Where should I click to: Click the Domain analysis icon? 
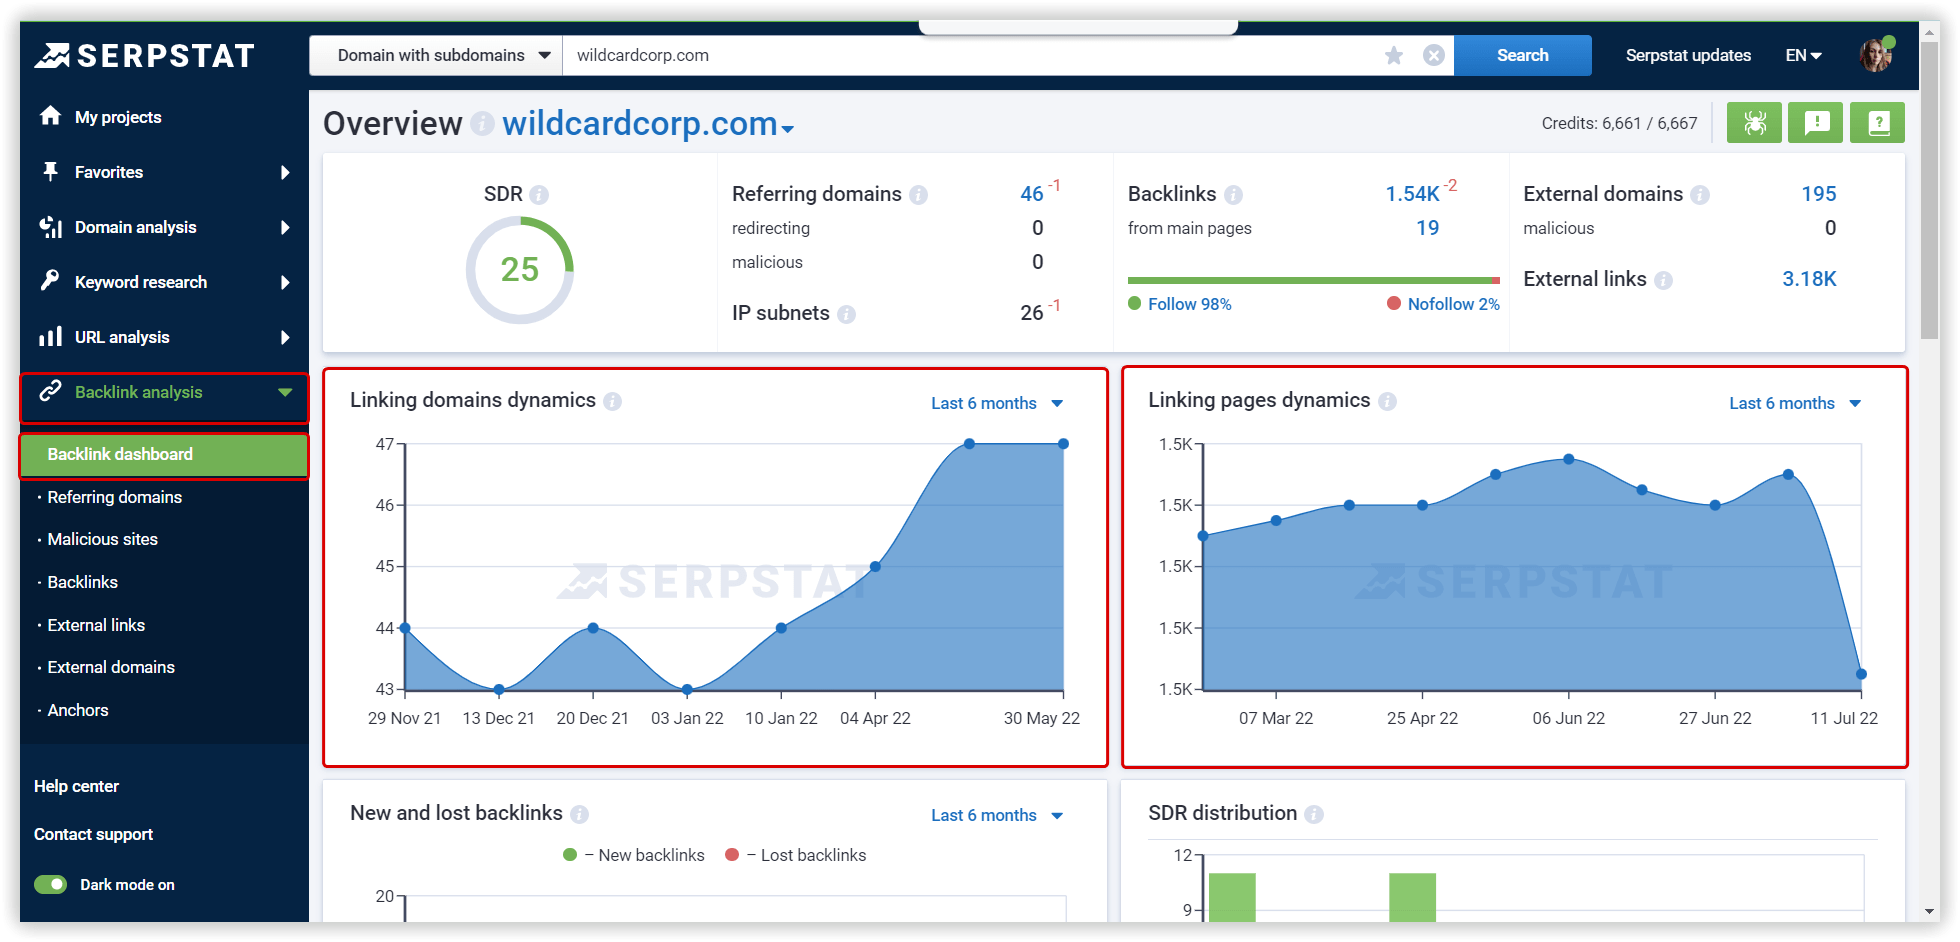point(50,227)
